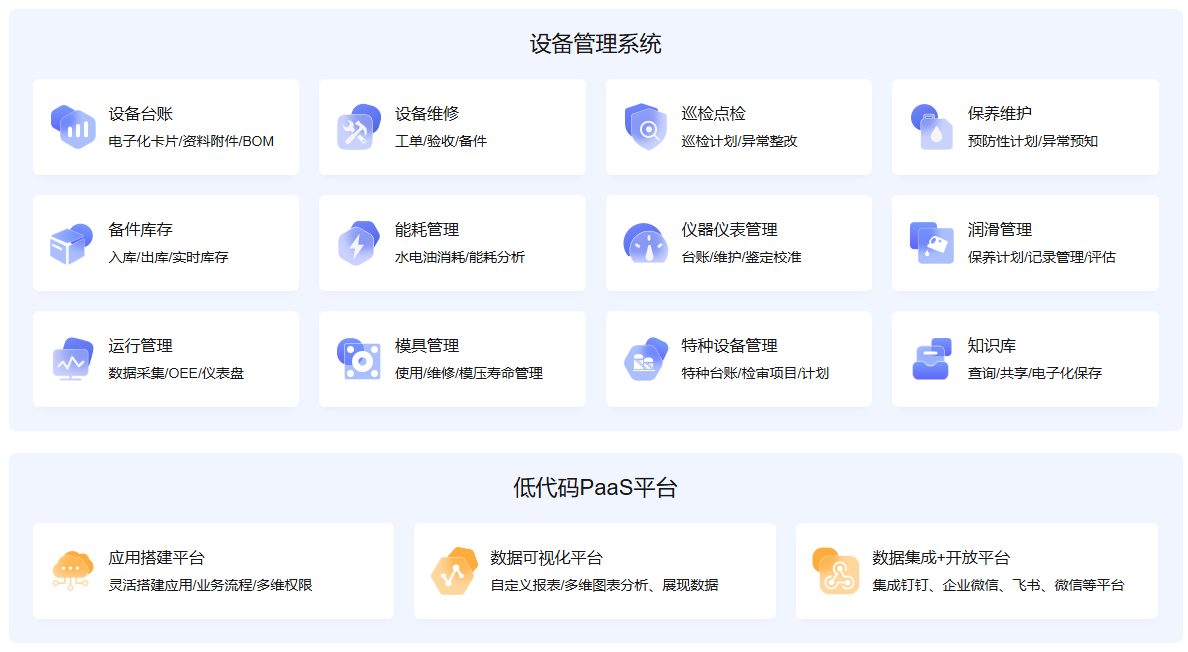Viewport: 1188px width, 652px height.
Task: Click the 备件库存 box icon
Action: (x=73, y=243)
